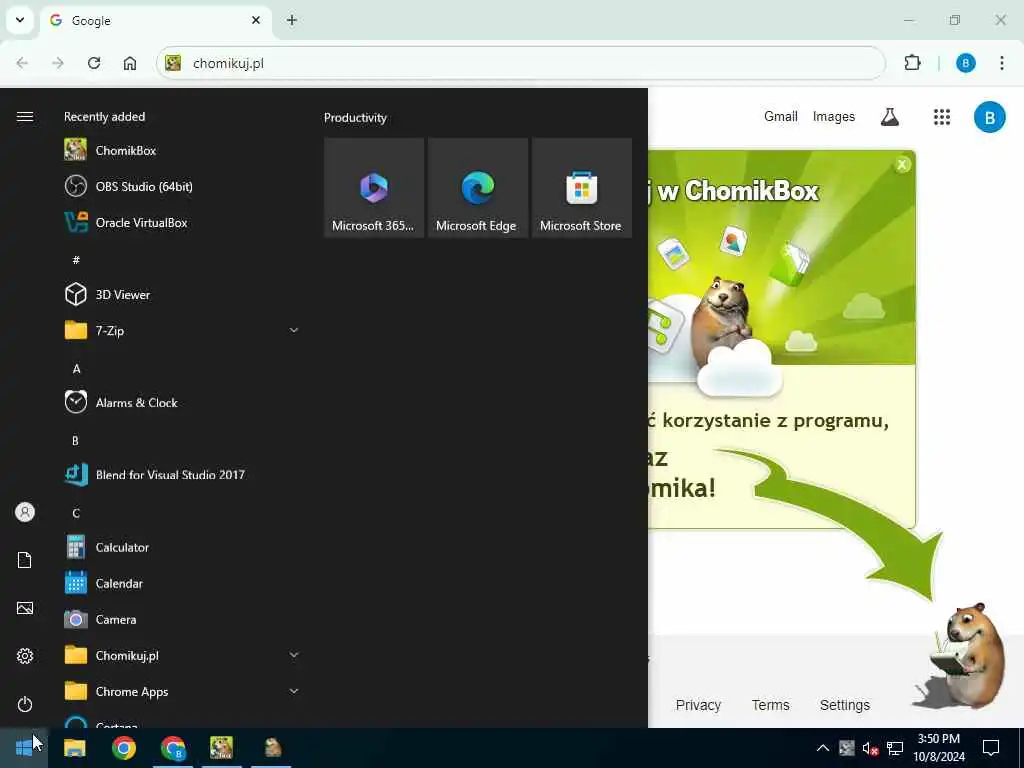Screen dimensions: 1024x768
Task: Close the ChomikBox green popup
Action: 902,165
